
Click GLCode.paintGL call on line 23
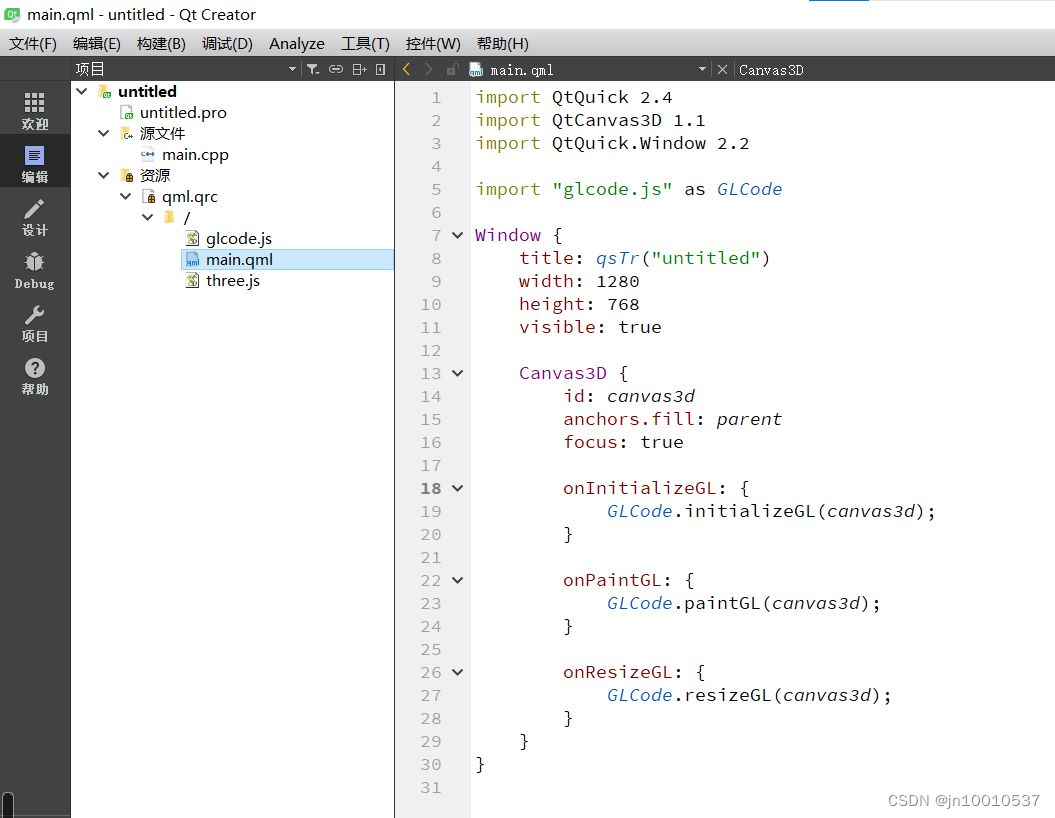(x=743, y=603)
